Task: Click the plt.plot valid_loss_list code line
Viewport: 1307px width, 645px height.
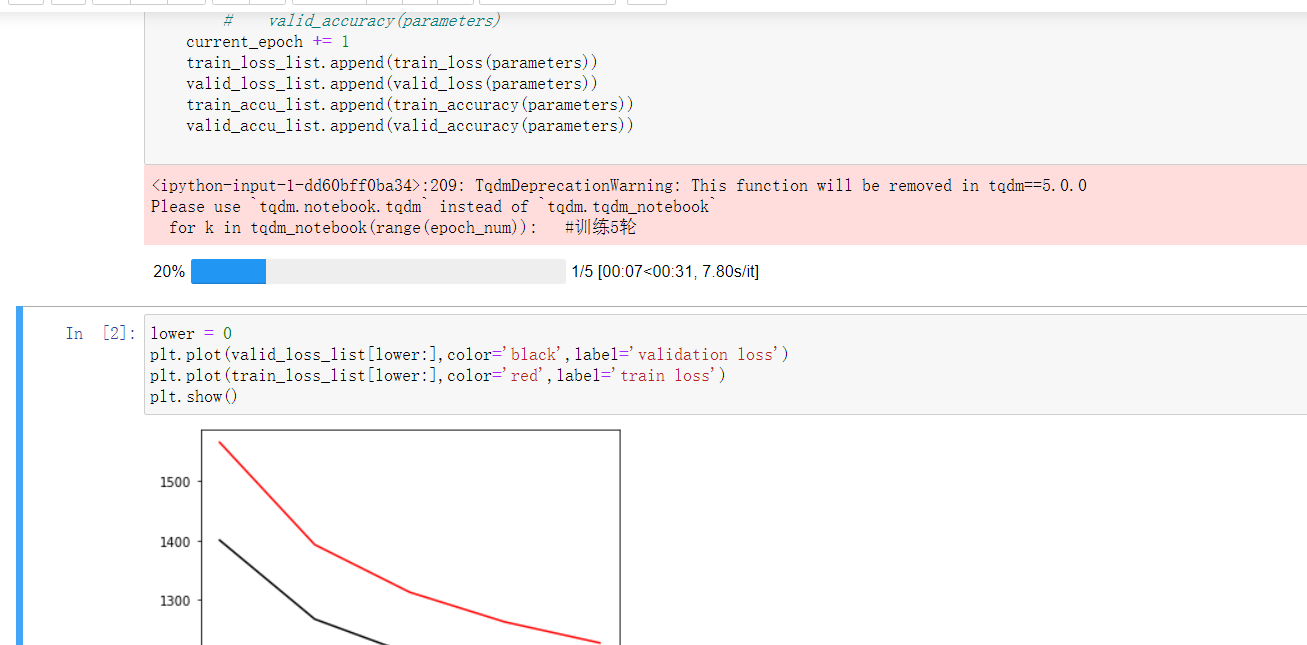Action: 470,355
